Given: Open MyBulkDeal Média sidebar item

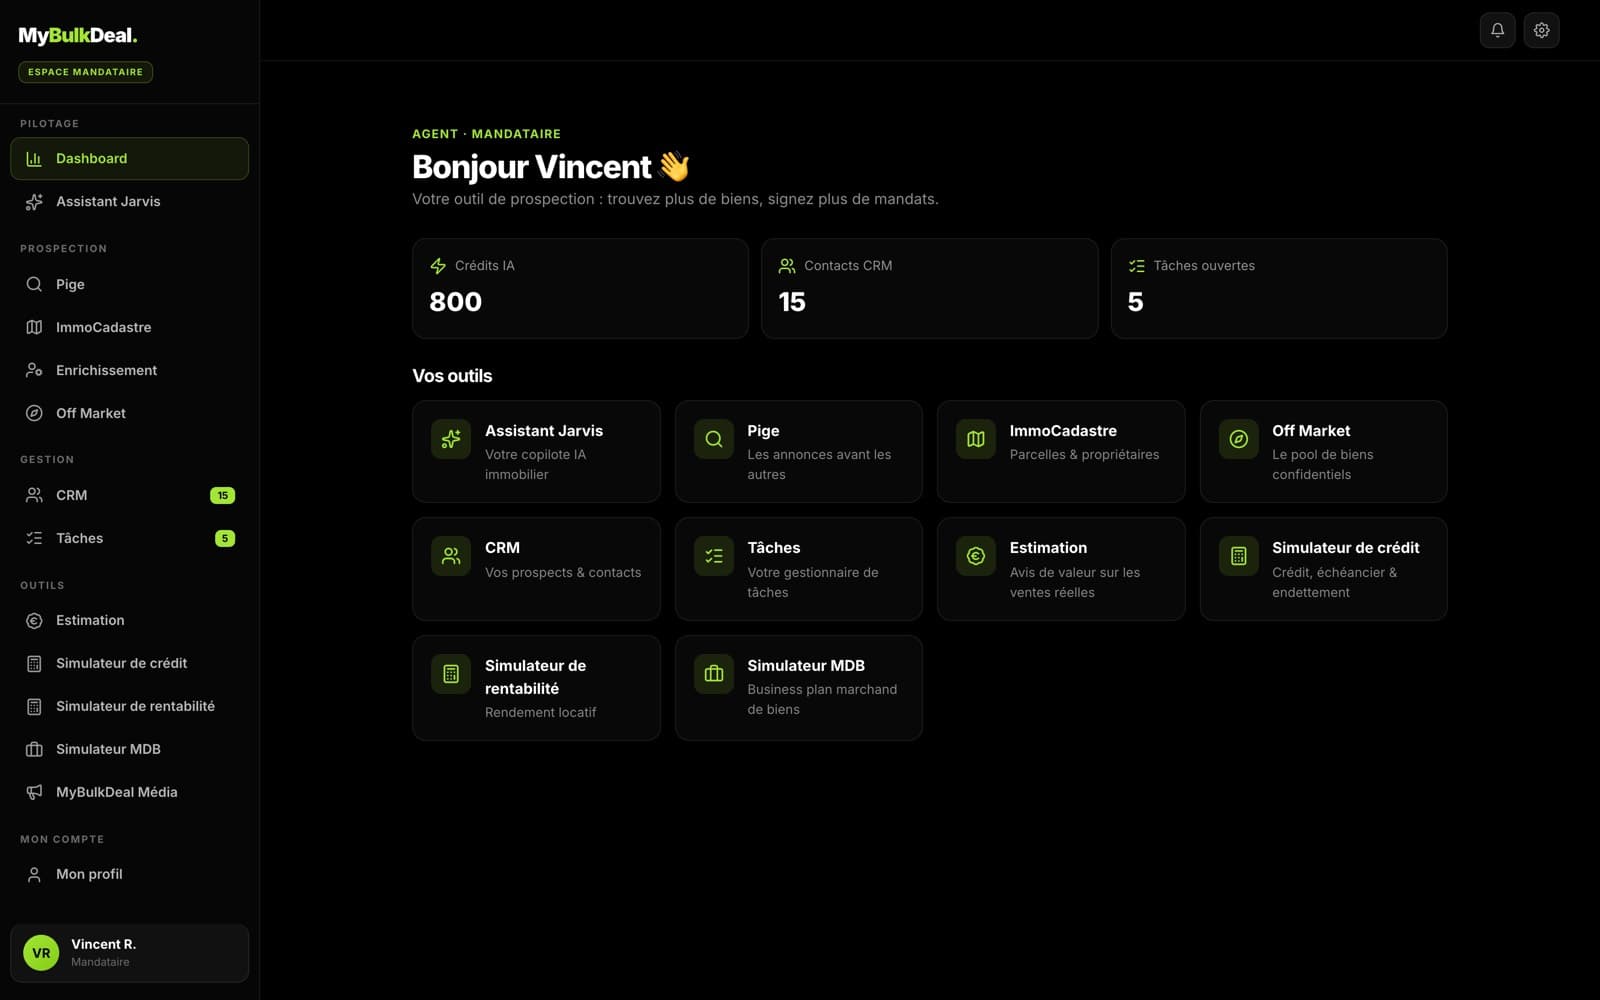Looking at the screenshot, I should [x=129, y=792].
